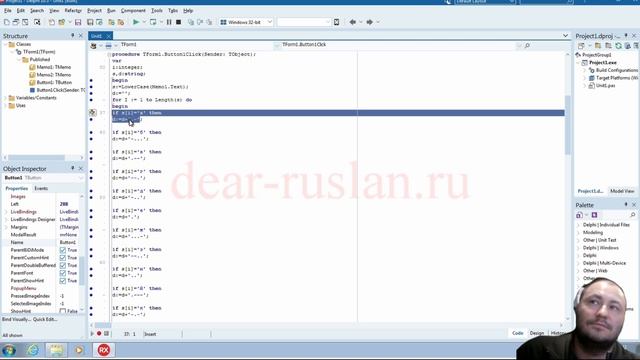Toggle the ParentBiDiMode checkbox
The width and height of the screenshot is (640, 360).
click(62, 250)
